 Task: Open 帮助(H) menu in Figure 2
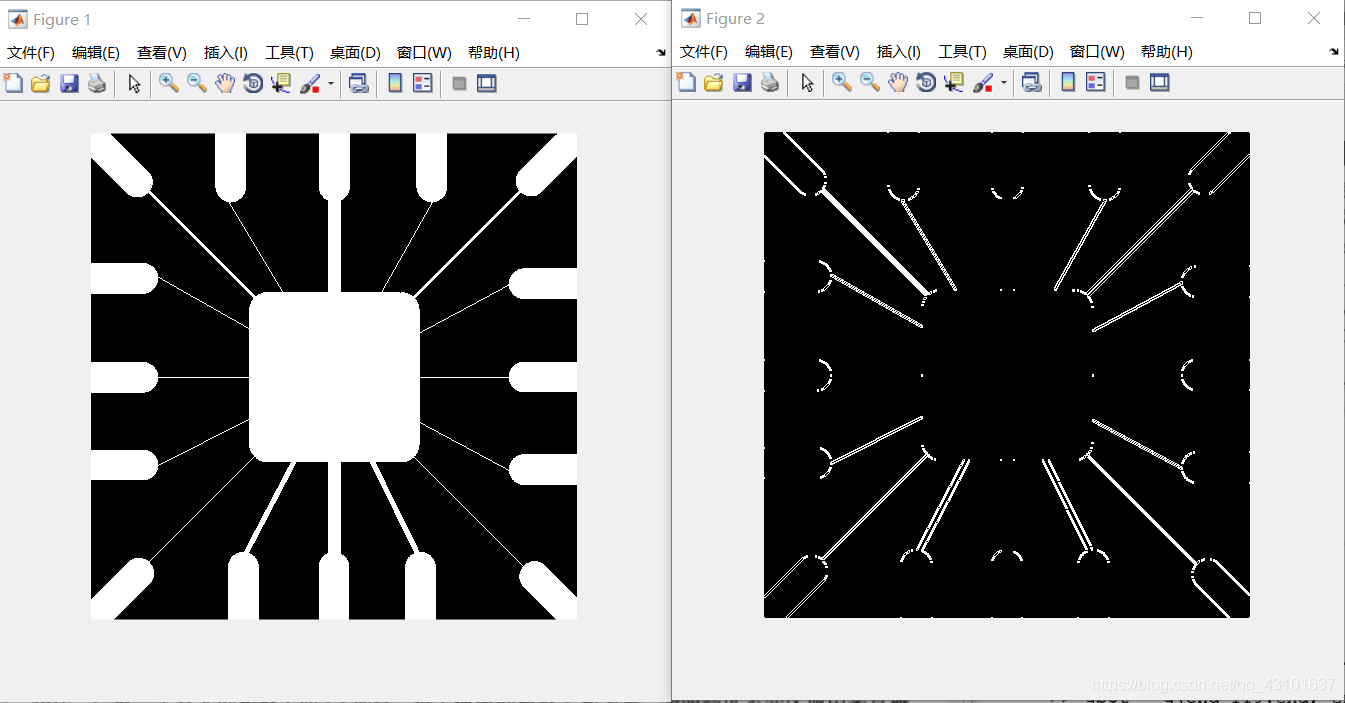(1167, 52)
